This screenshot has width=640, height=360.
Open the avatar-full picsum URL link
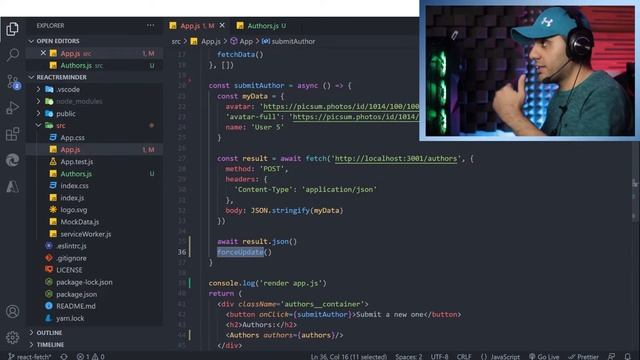[x=356, y=117]
